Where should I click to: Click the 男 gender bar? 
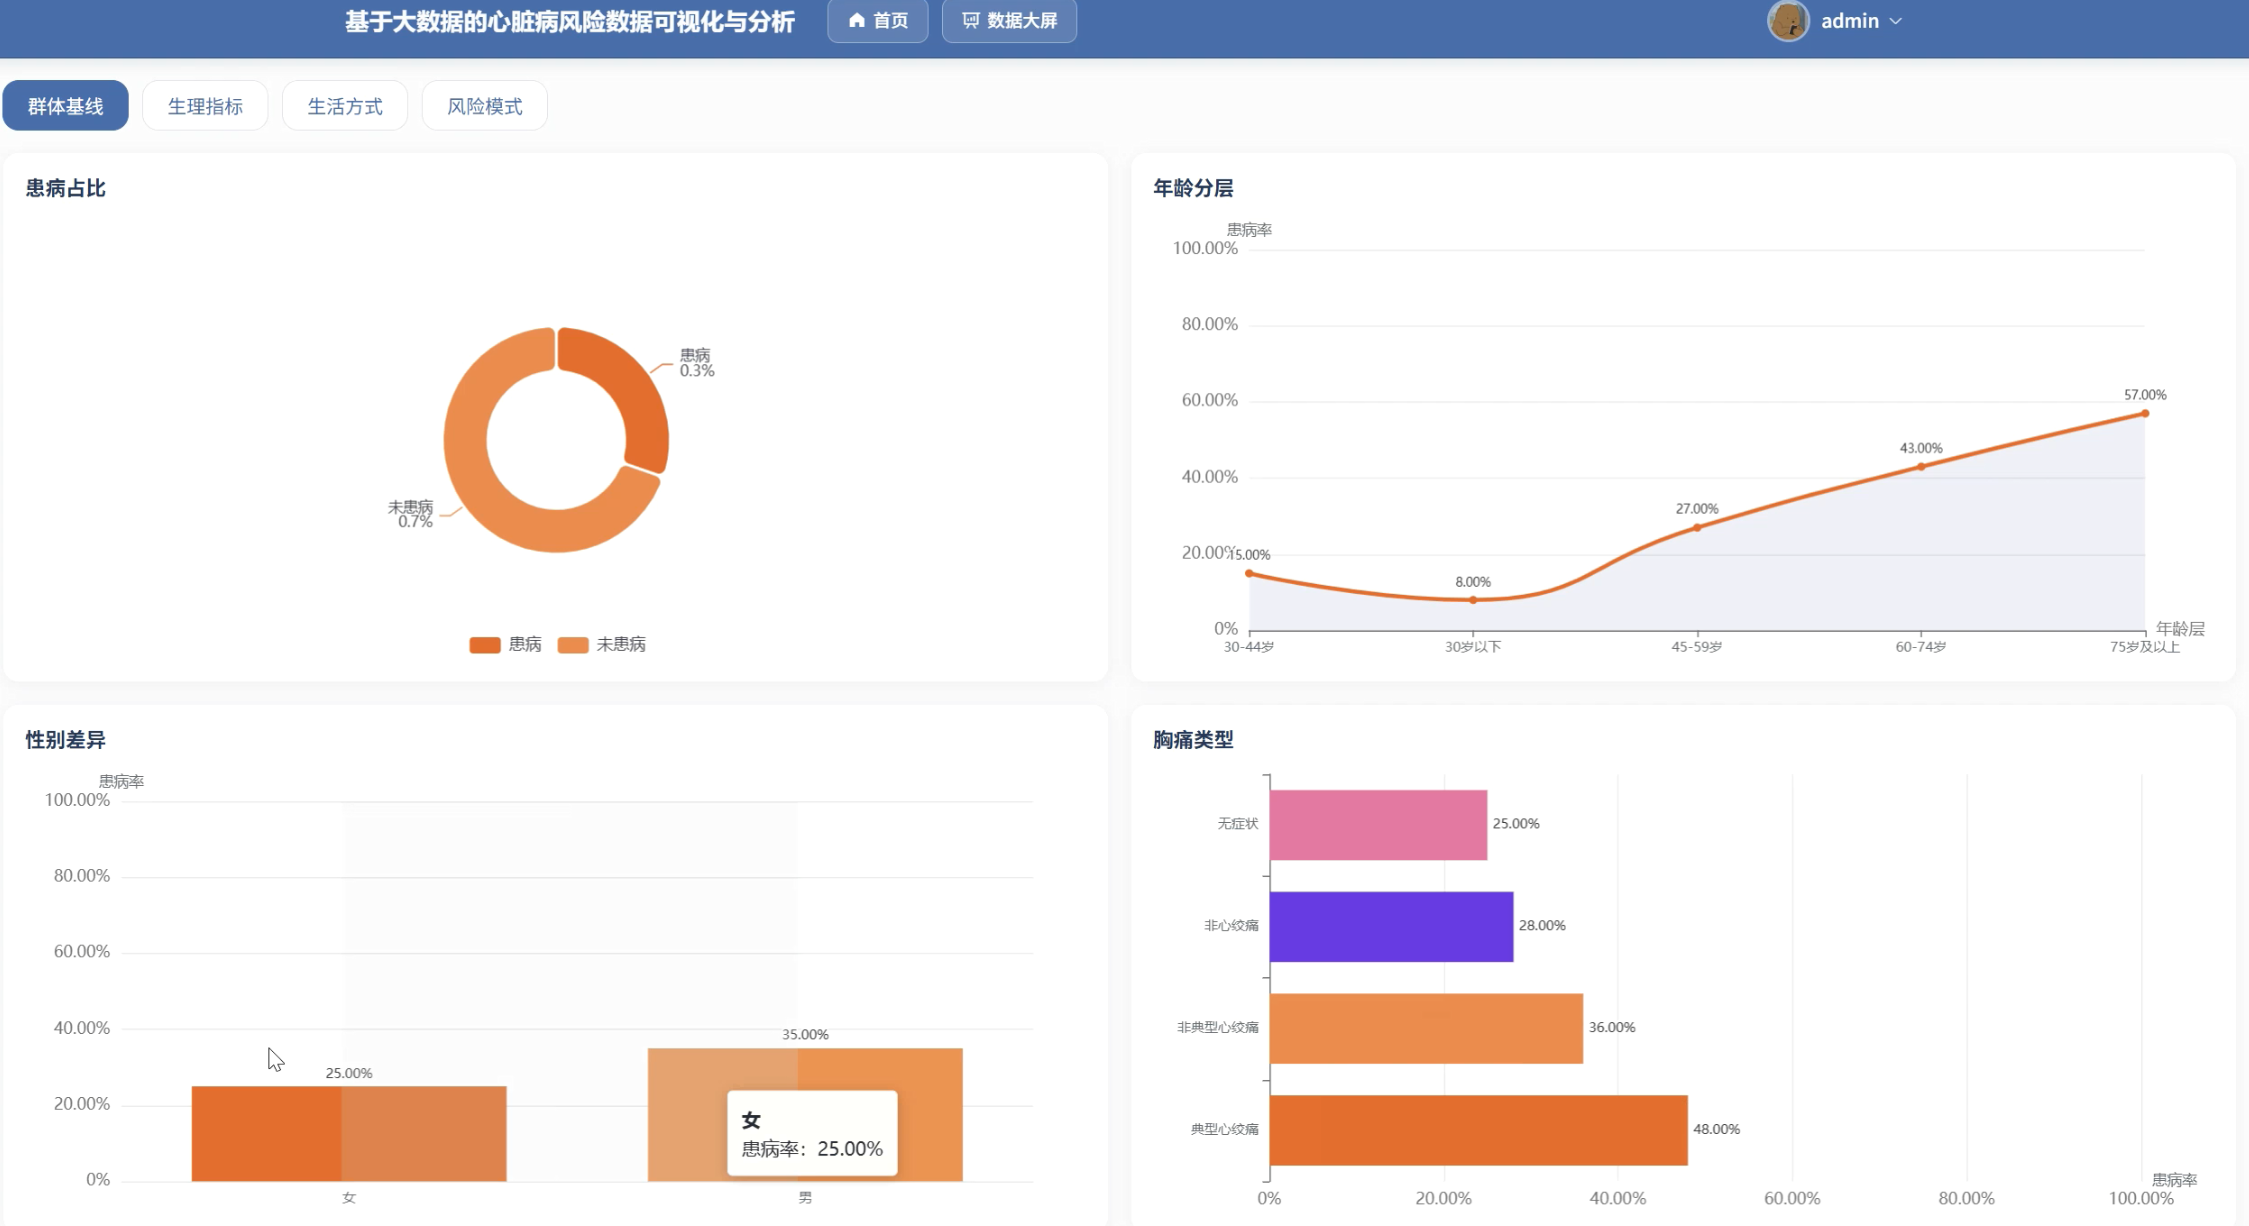click(x=805, y=1114)
